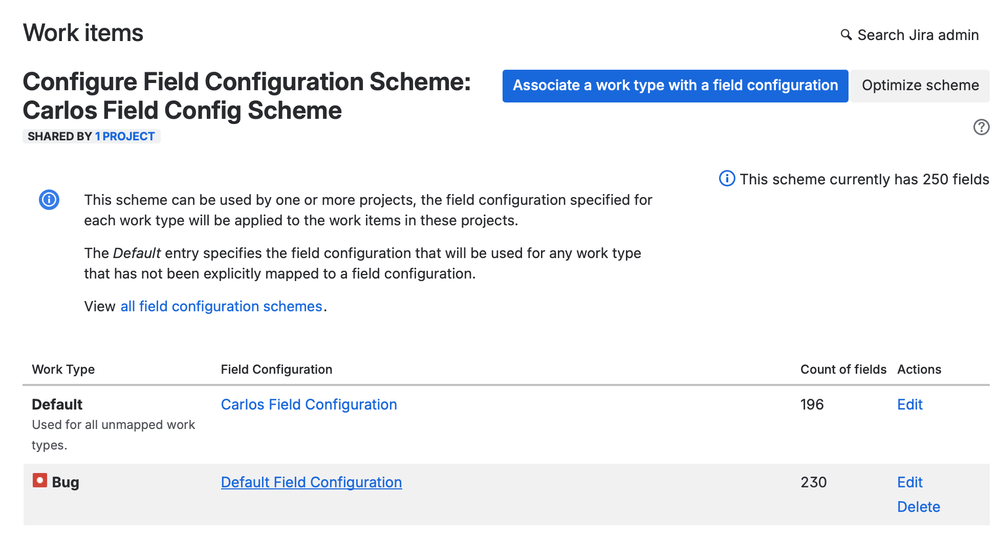Click the Field Configuration column header
The width and height of the screenshot is (999, 555).
[x=276, y=369]
